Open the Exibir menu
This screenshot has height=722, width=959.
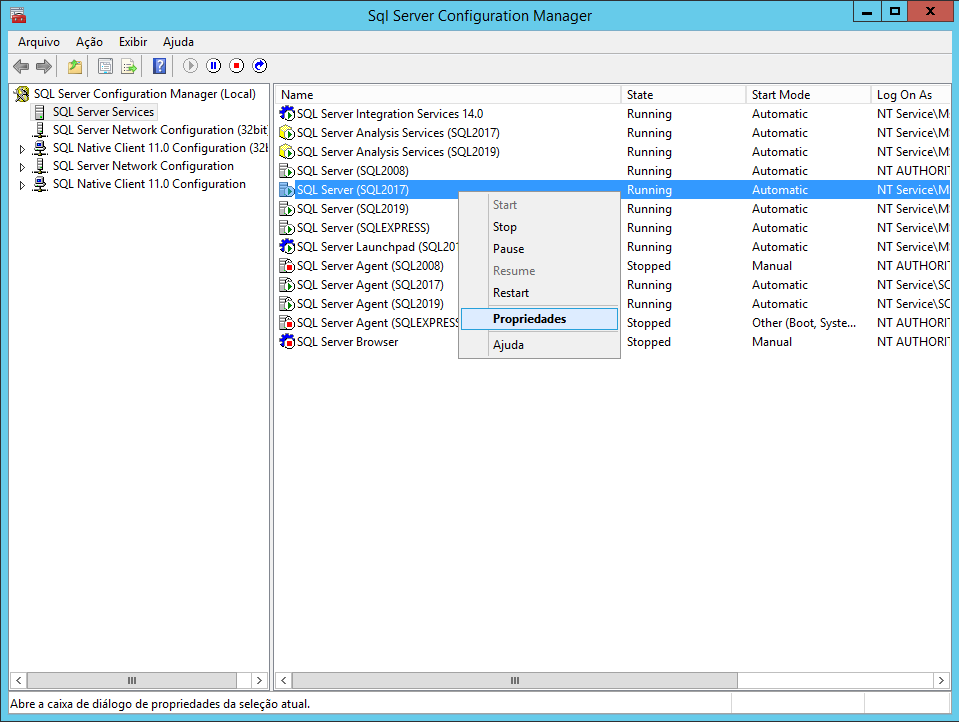tap(133, 42)
